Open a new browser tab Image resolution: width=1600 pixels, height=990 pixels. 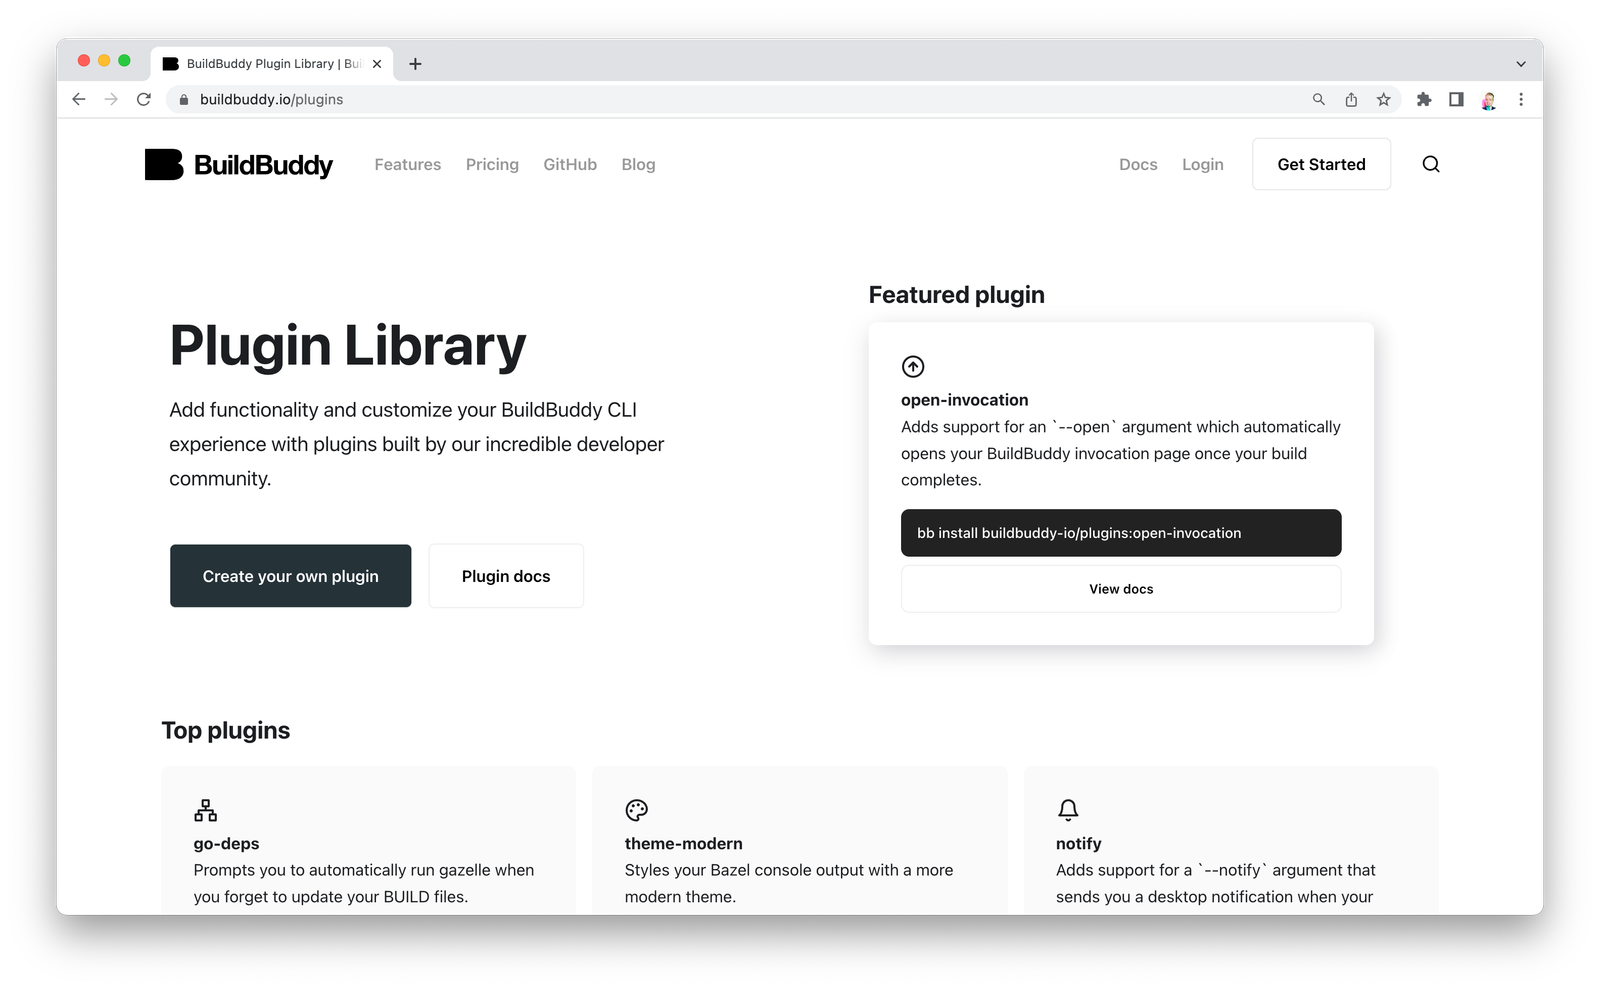pos(415,64)
